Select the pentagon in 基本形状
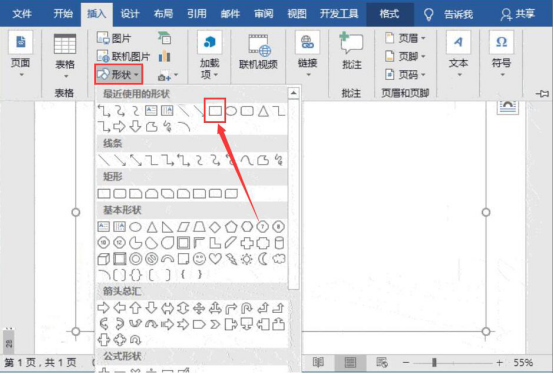 231,227
